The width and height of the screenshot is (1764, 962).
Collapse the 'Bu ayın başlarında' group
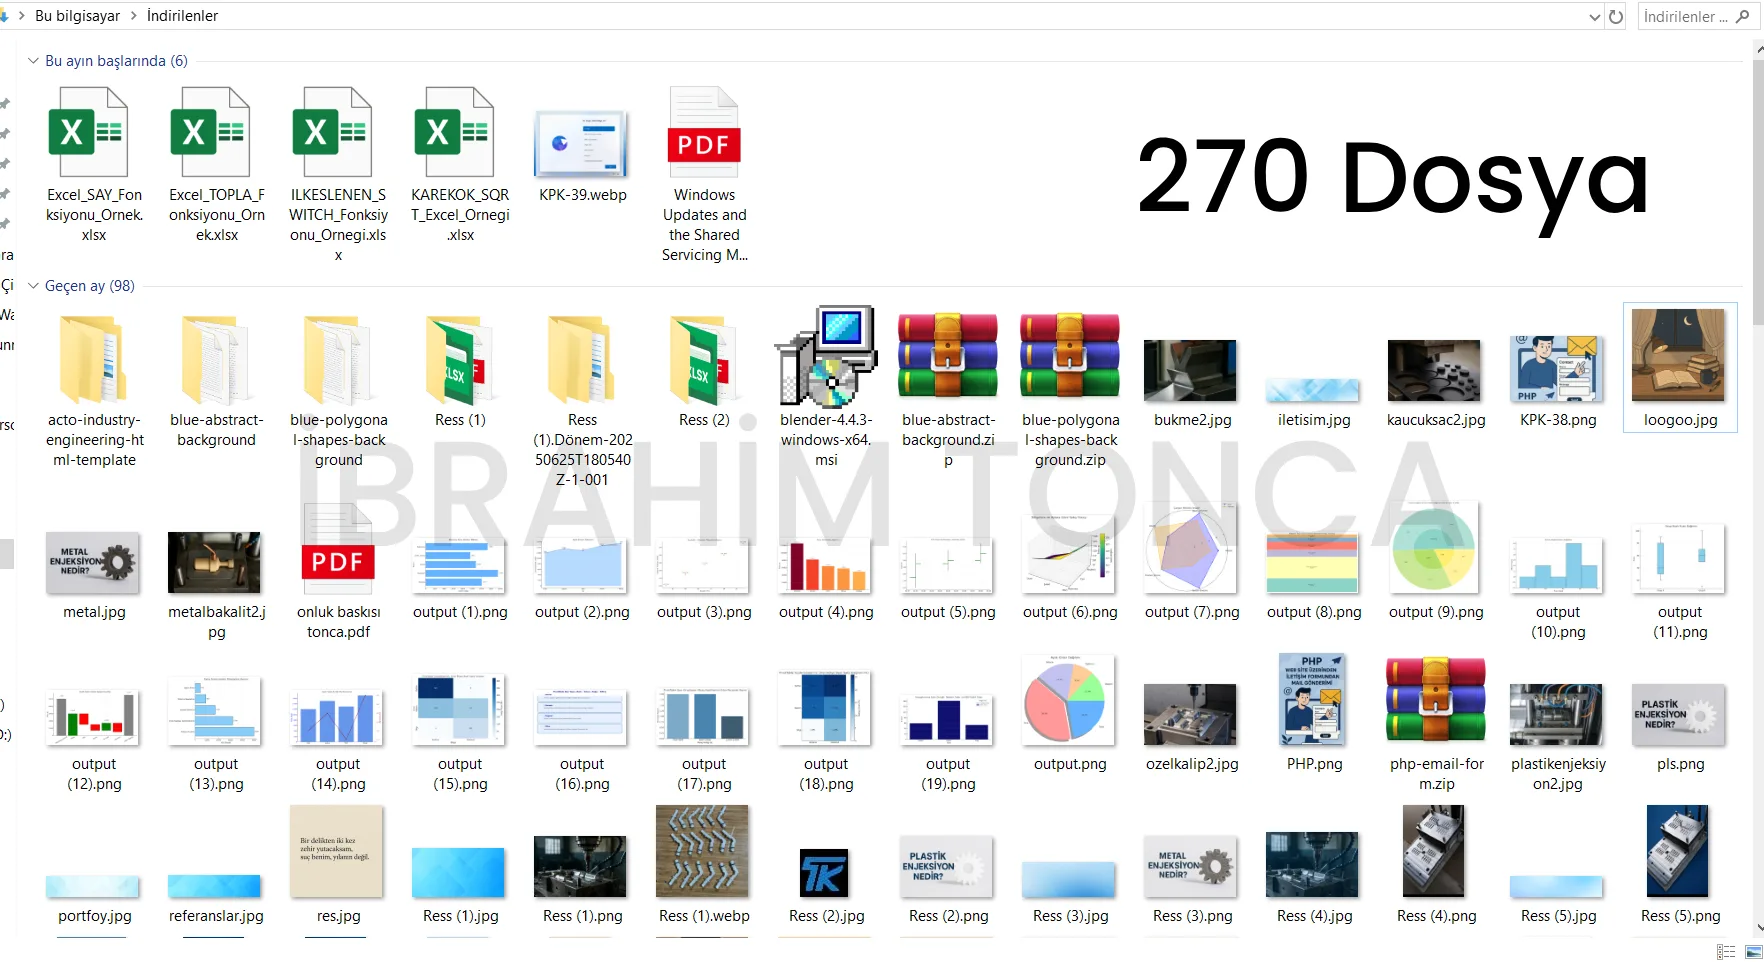pos(33,61)
